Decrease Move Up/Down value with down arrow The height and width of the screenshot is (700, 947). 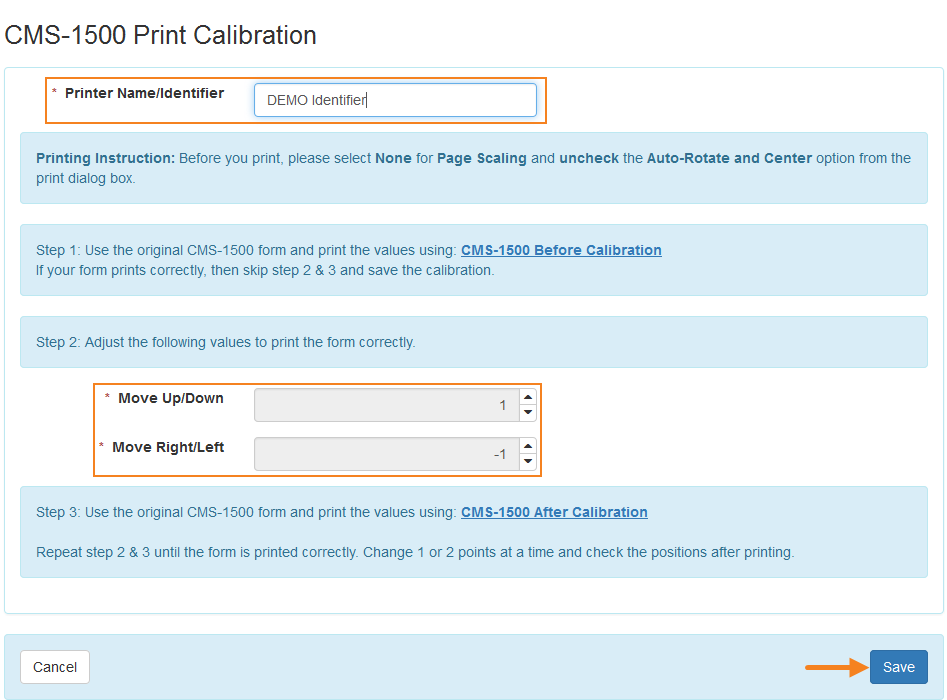[528, 413]
